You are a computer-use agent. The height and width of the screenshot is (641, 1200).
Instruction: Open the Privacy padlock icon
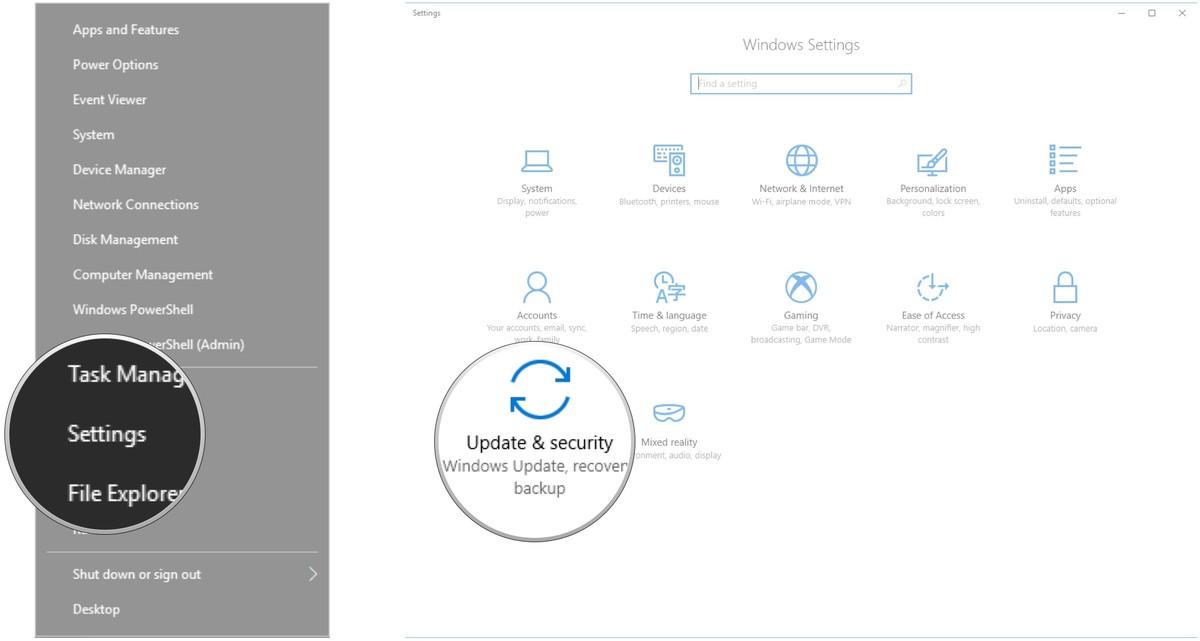[1065, 287]
